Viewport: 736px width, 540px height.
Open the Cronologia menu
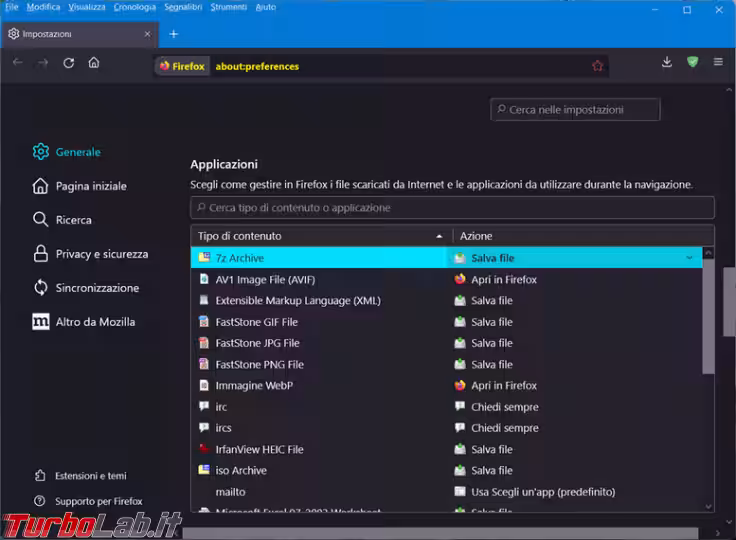click(x=135, y=7)
